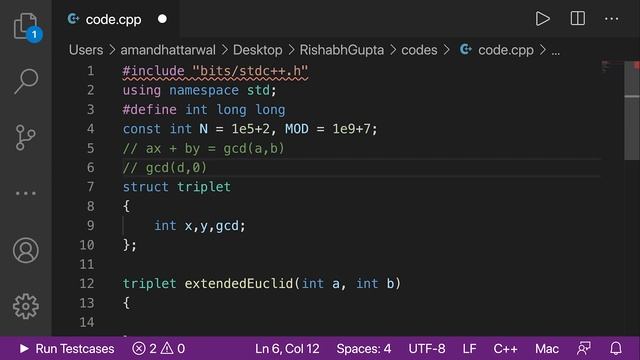The width and height of the screenshot is (640, 360).
Task: Expand breadcrumb symbol ellipsis
Action: (x=556, y=51)
